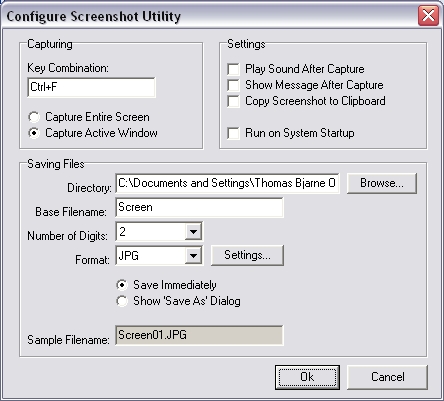Enable Copy Screenshot to Clipboard
This screenshot has height=401, width=444.
pos(233,101)
